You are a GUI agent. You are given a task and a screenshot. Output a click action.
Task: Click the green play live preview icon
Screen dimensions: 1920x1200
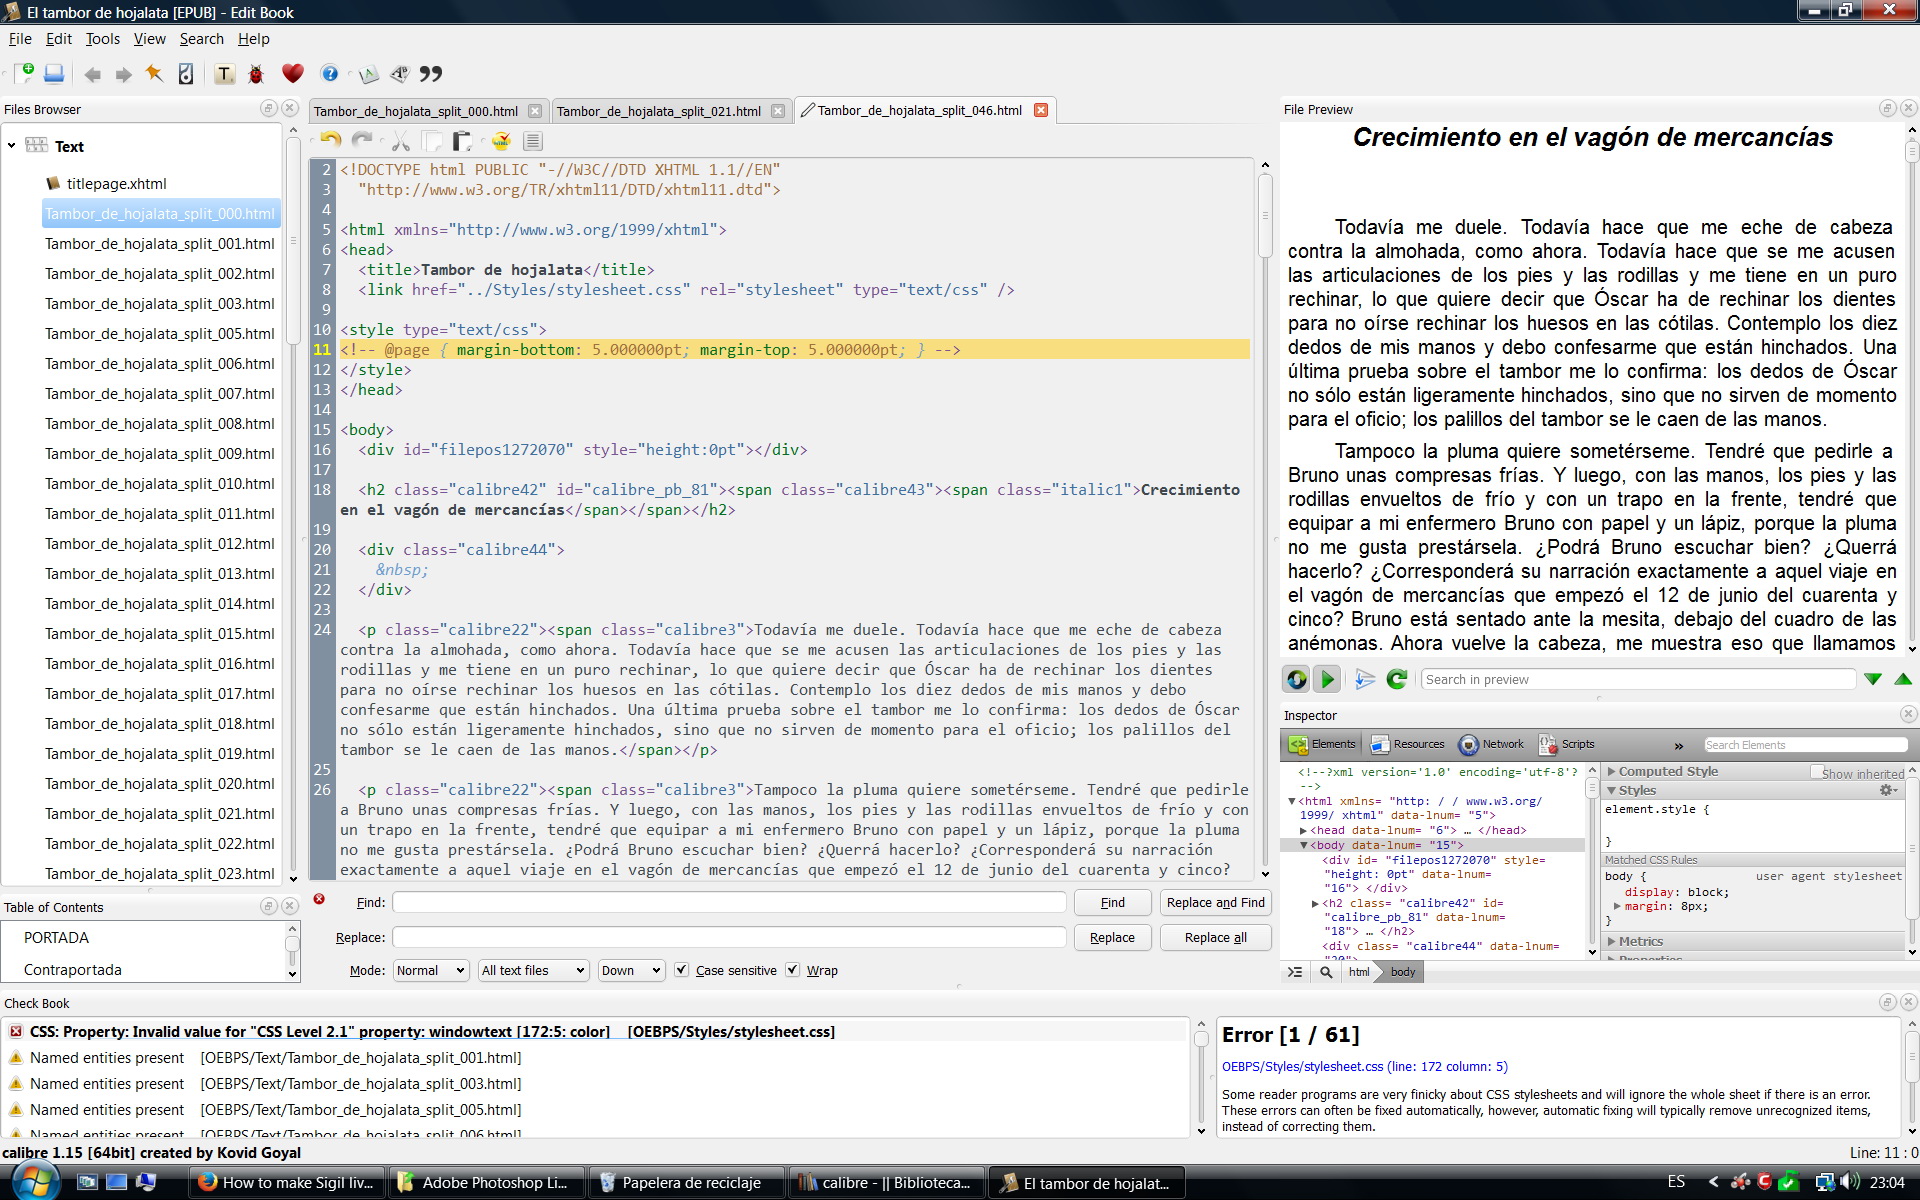point(1327,680)
